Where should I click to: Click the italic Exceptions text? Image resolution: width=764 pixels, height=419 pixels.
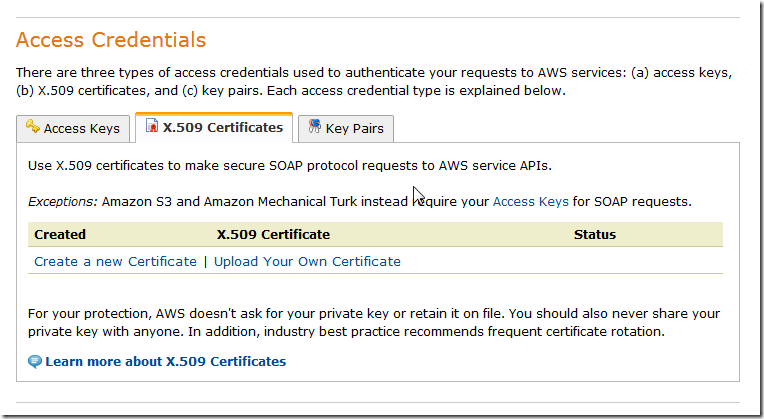[62, 201]
